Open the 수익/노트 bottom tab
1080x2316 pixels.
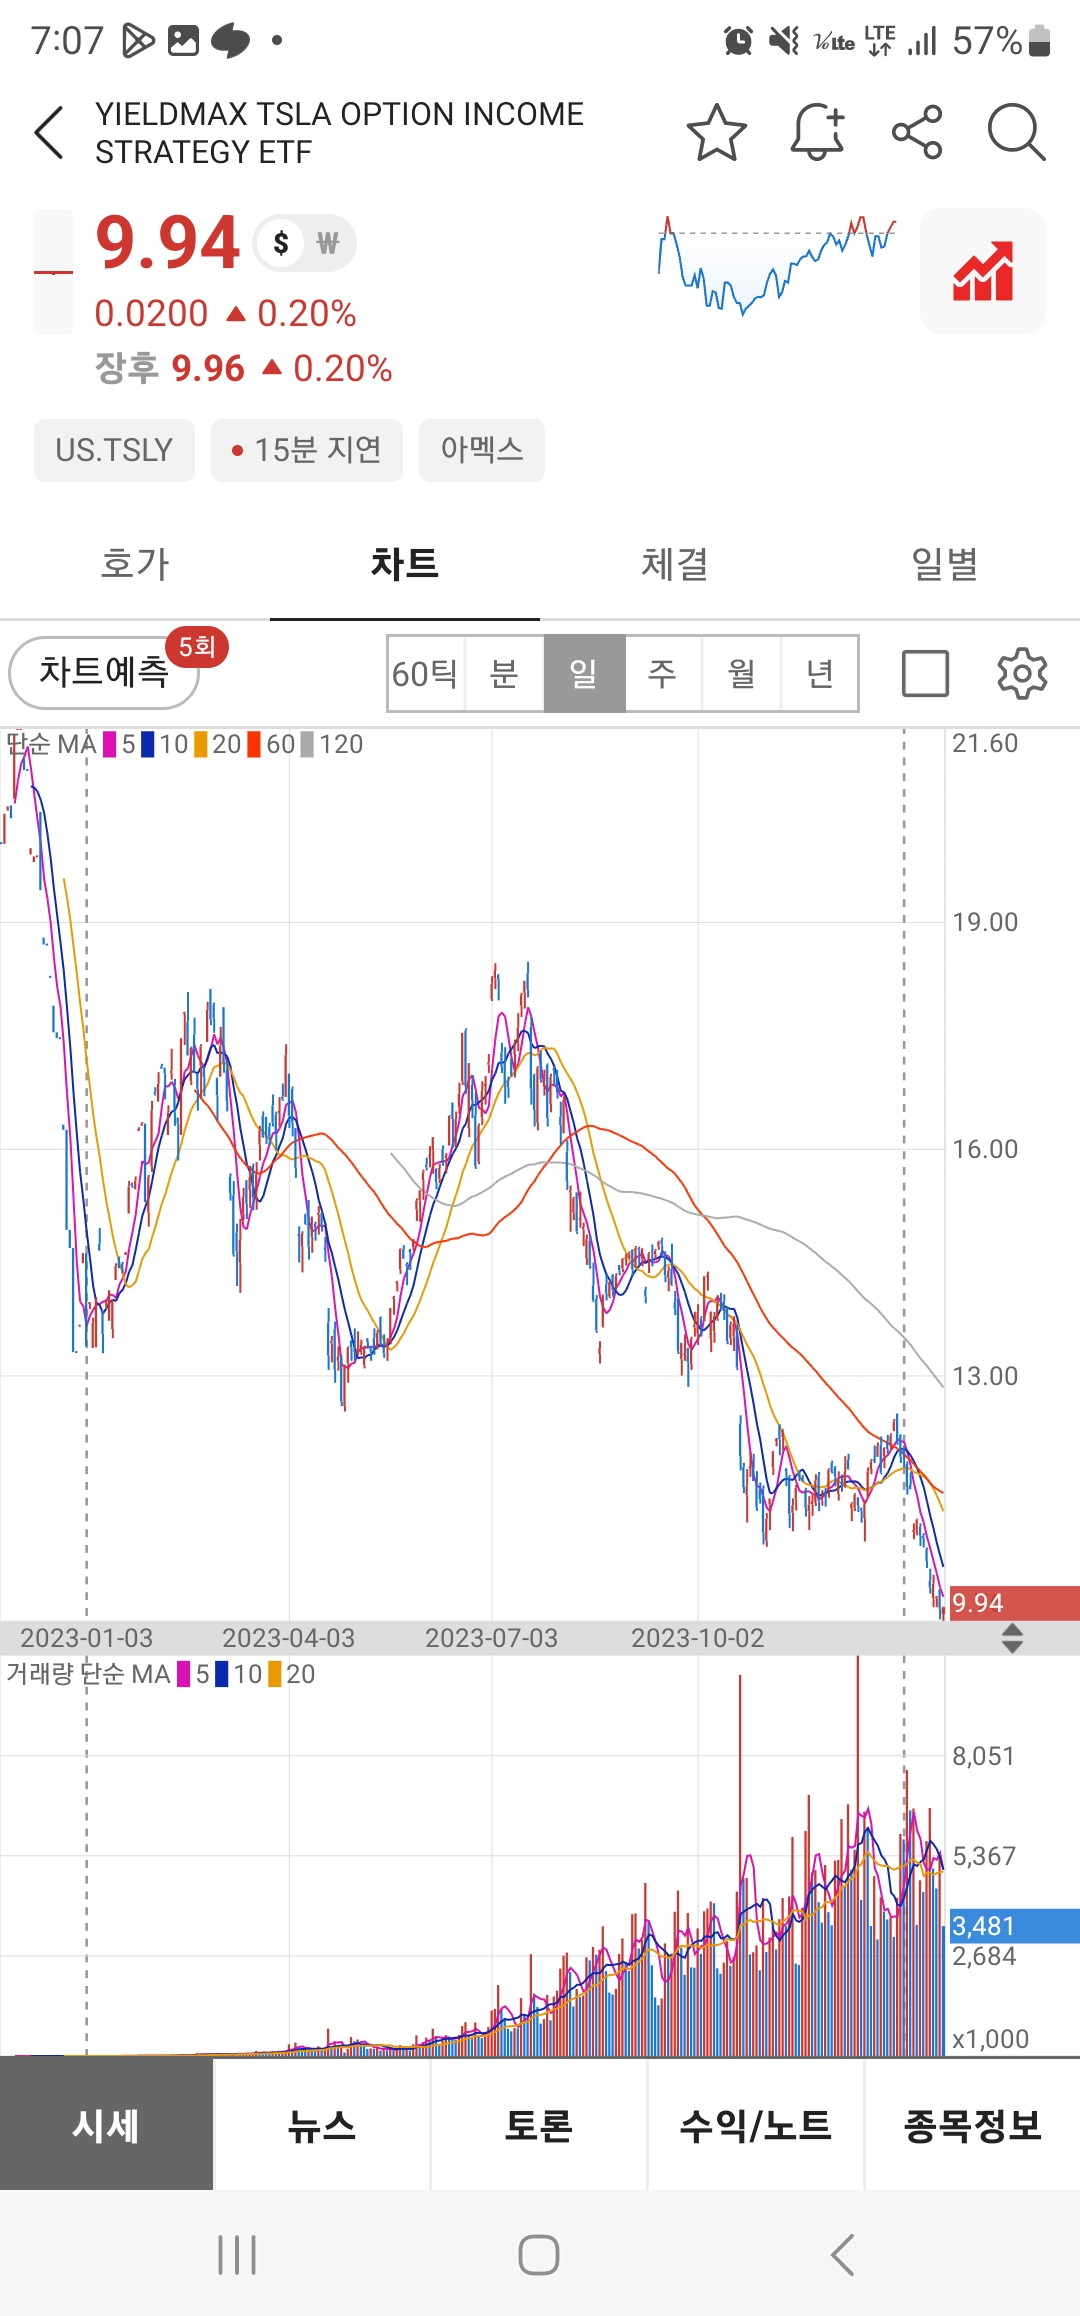pos(756,2125)
